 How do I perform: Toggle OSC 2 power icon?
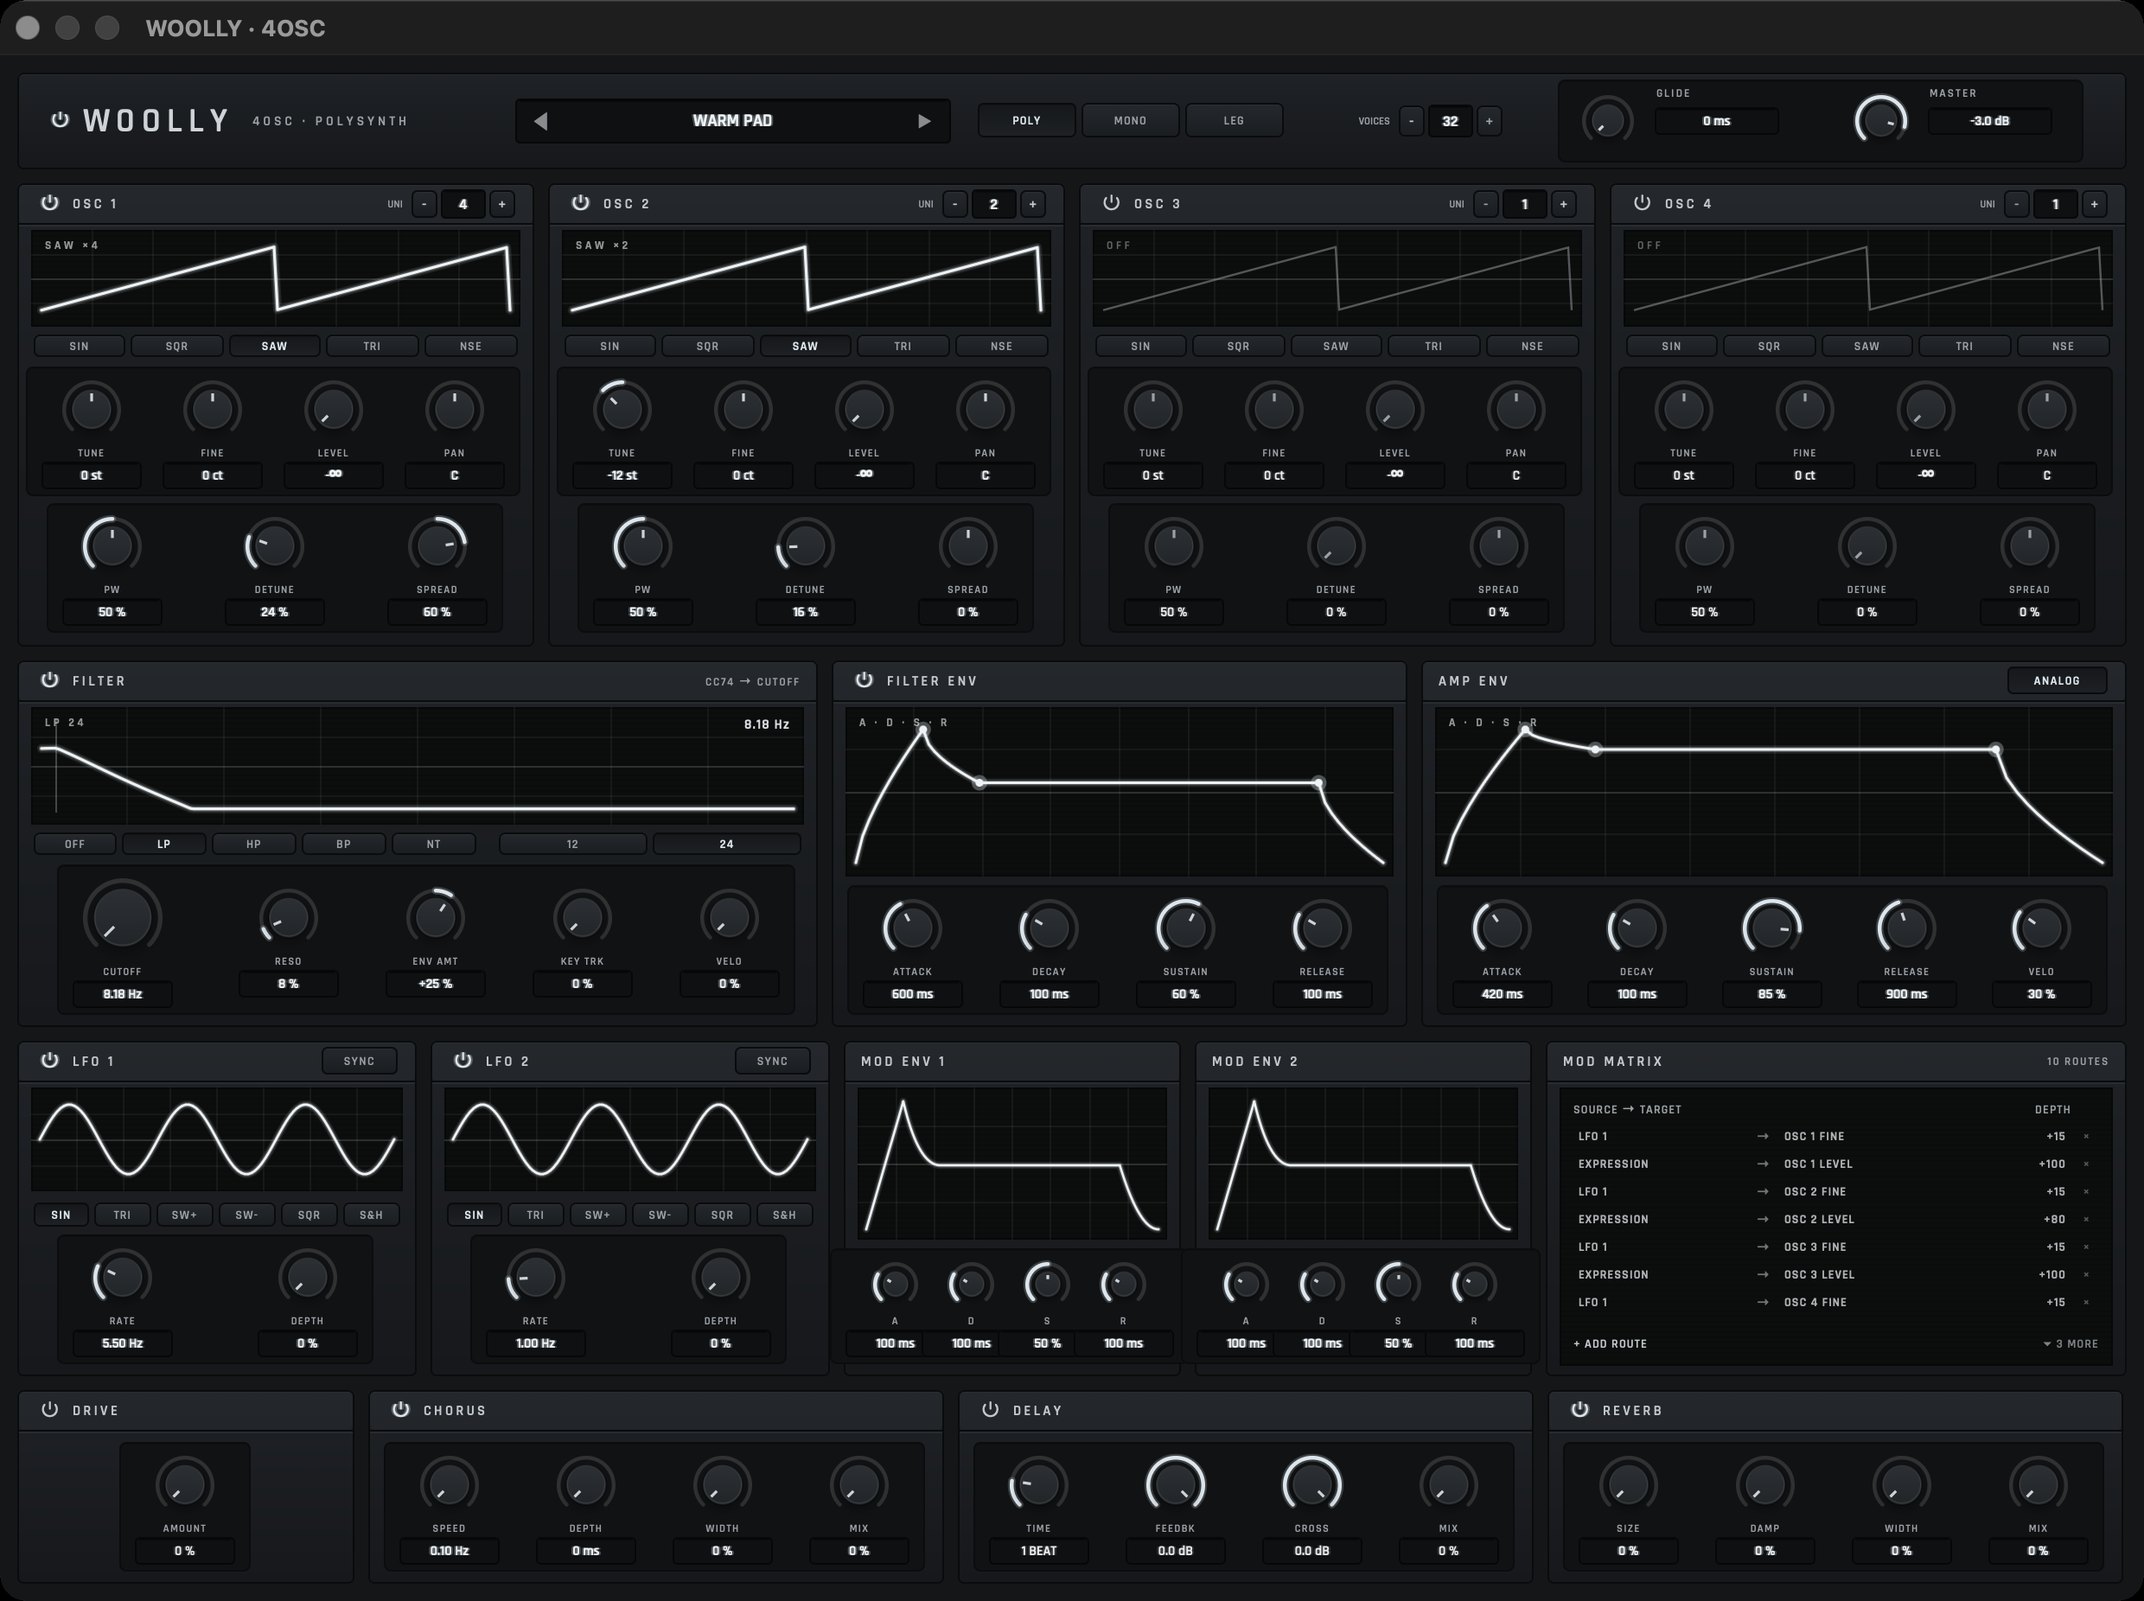[x=580, y=203]
